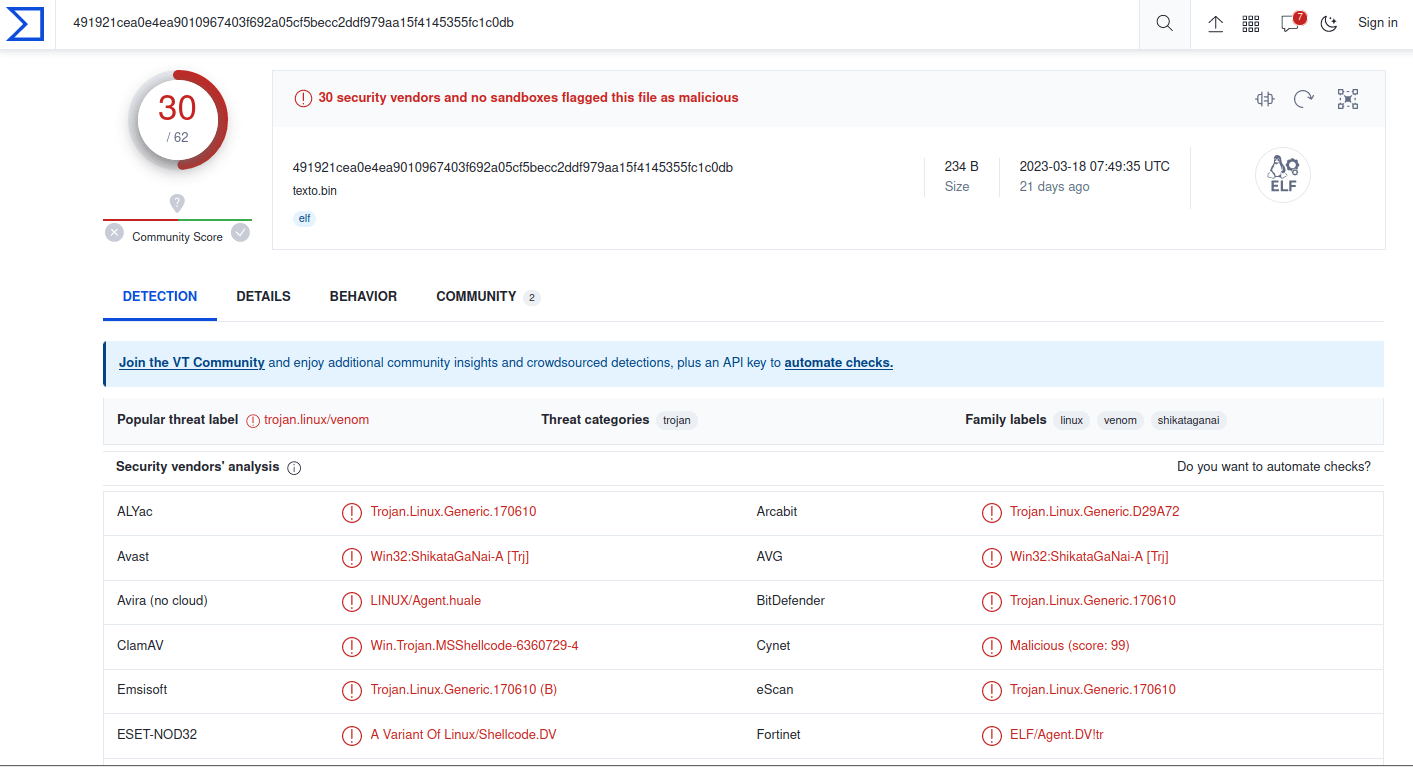Vote positive with community score checkmark
This screenshot has height=767, width=1413.
click(x=240, y=233)
